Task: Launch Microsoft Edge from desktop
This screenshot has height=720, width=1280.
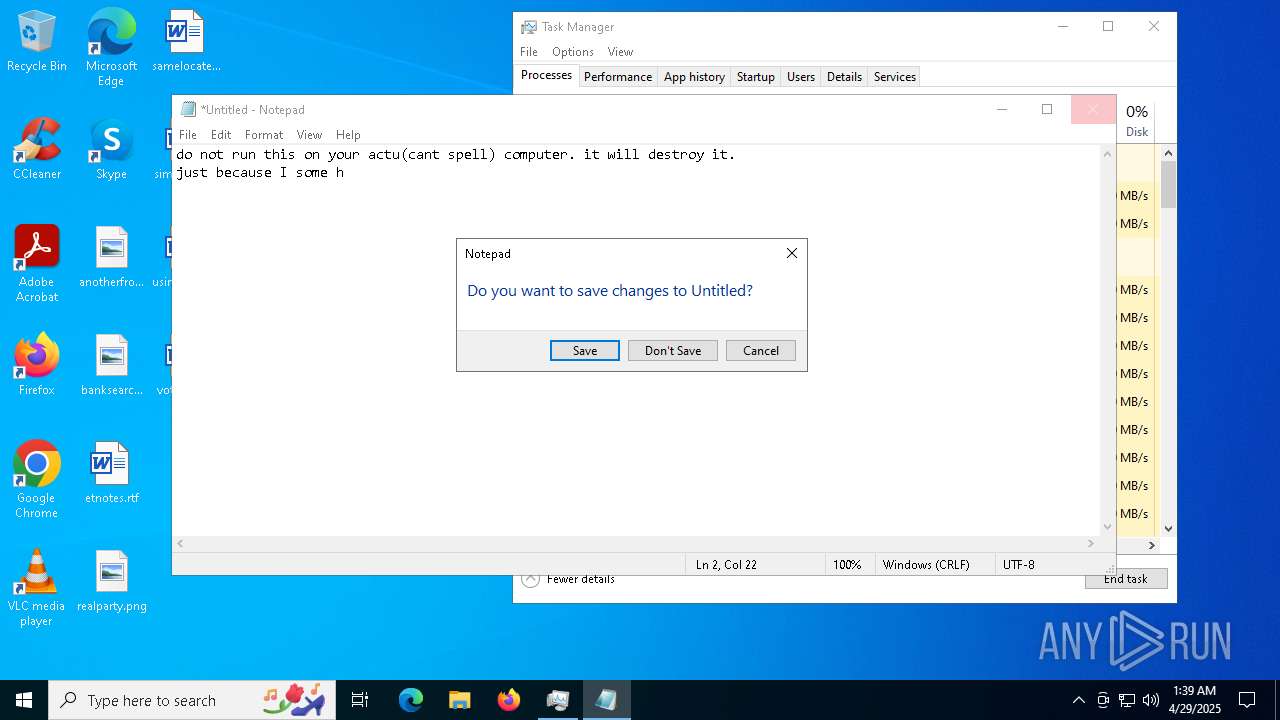Action: pos(111,47)
